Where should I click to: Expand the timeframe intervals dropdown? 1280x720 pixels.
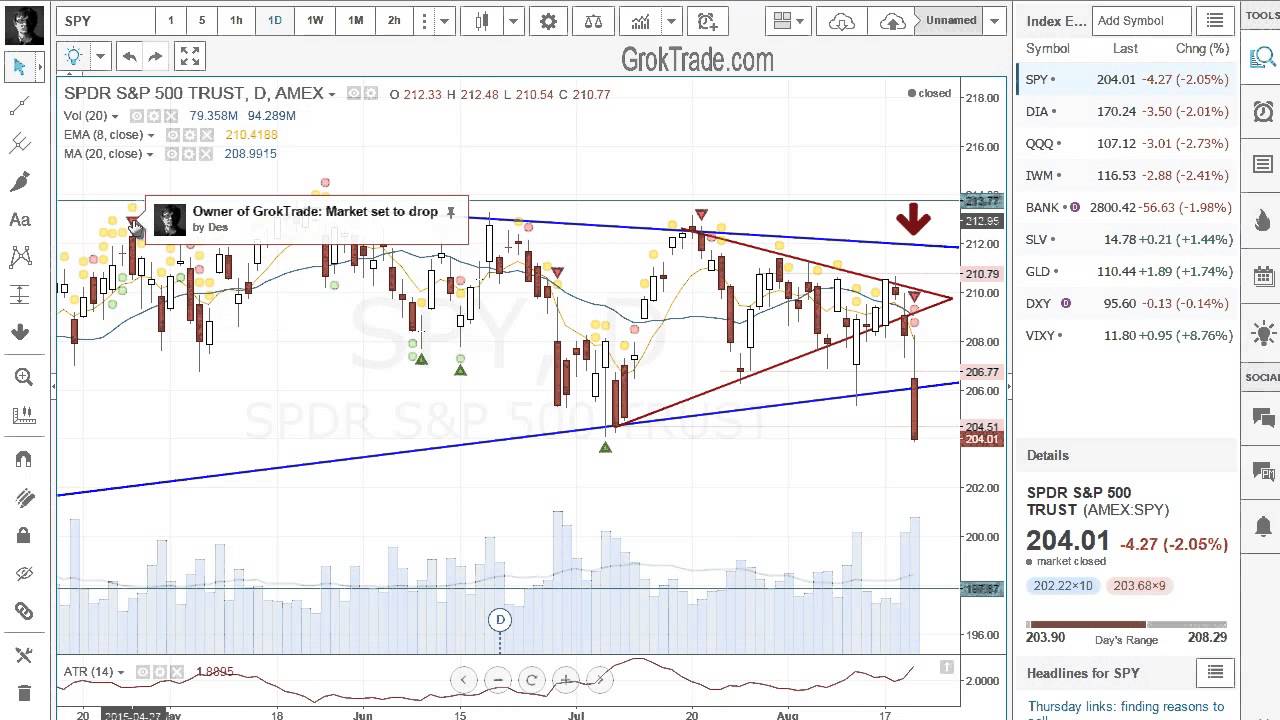tap(444, 21)
